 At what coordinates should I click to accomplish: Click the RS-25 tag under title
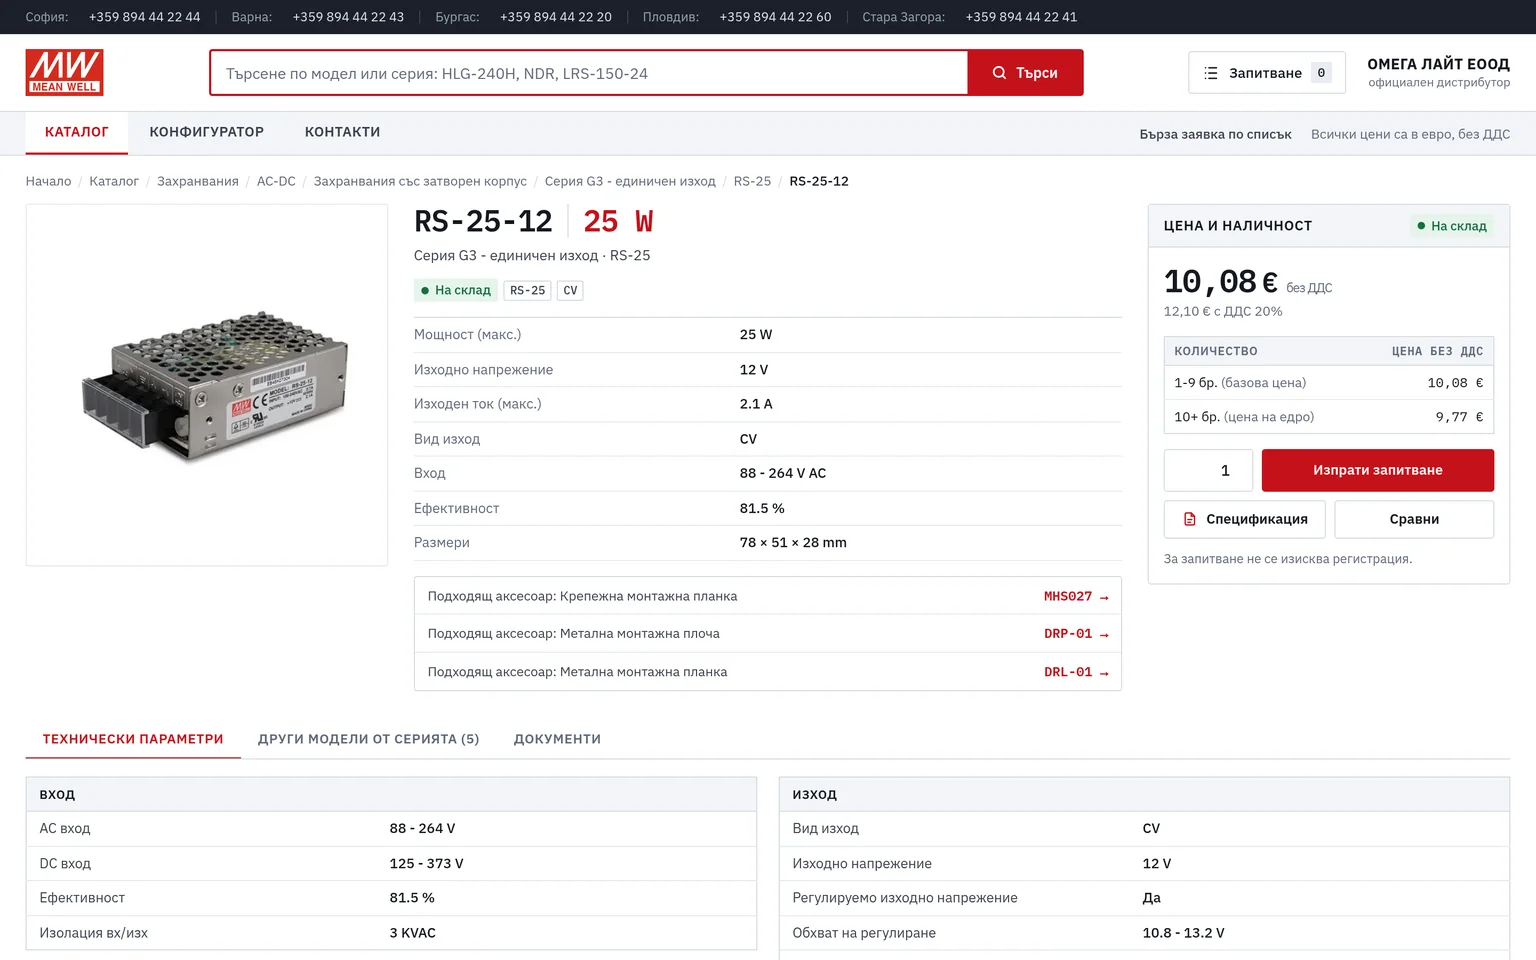[528, 290]
